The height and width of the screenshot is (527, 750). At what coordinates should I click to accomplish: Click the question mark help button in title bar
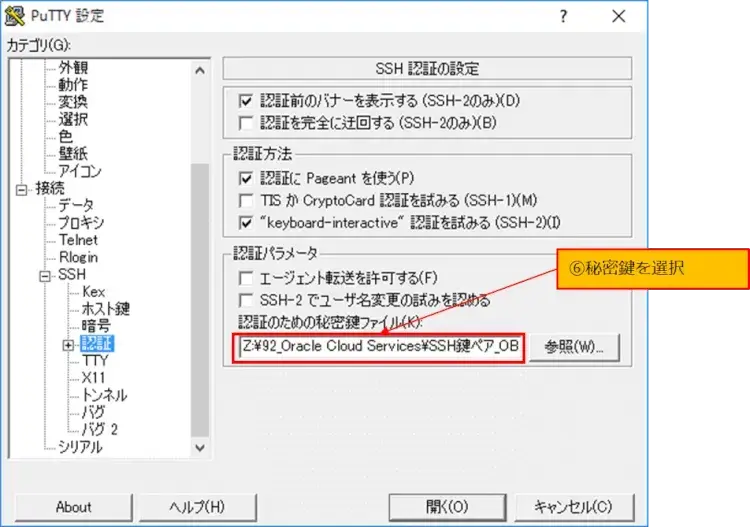tap(564, 16)
